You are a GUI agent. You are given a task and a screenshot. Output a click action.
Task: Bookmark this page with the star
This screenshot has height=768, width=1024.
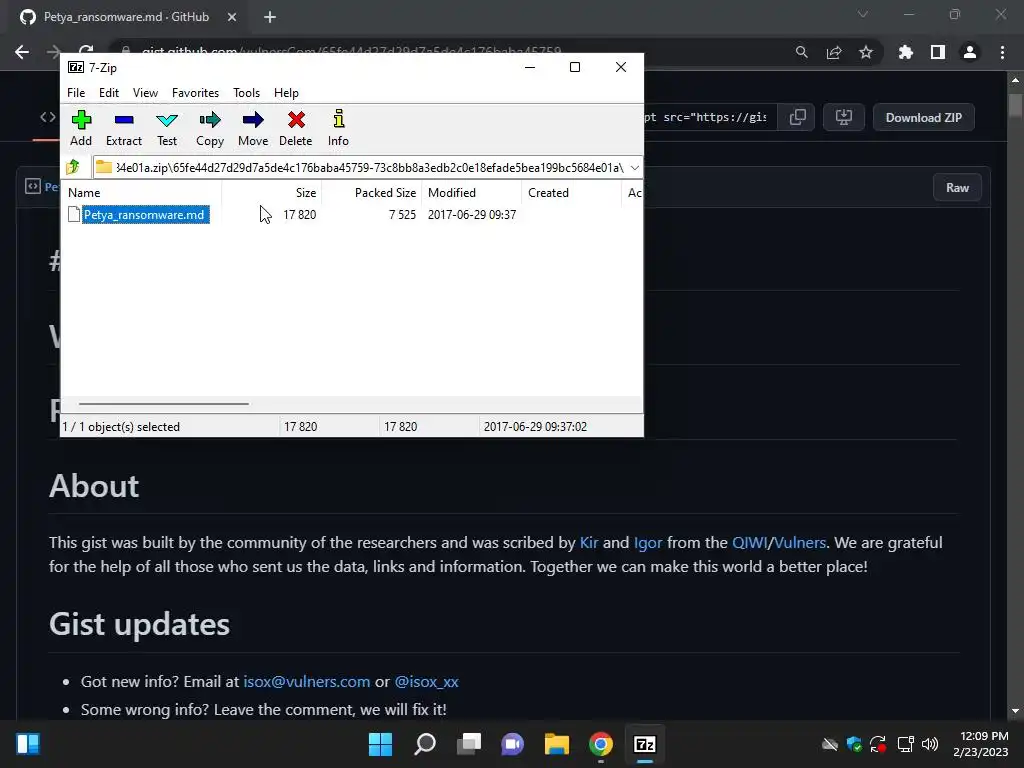click(866, 52)
